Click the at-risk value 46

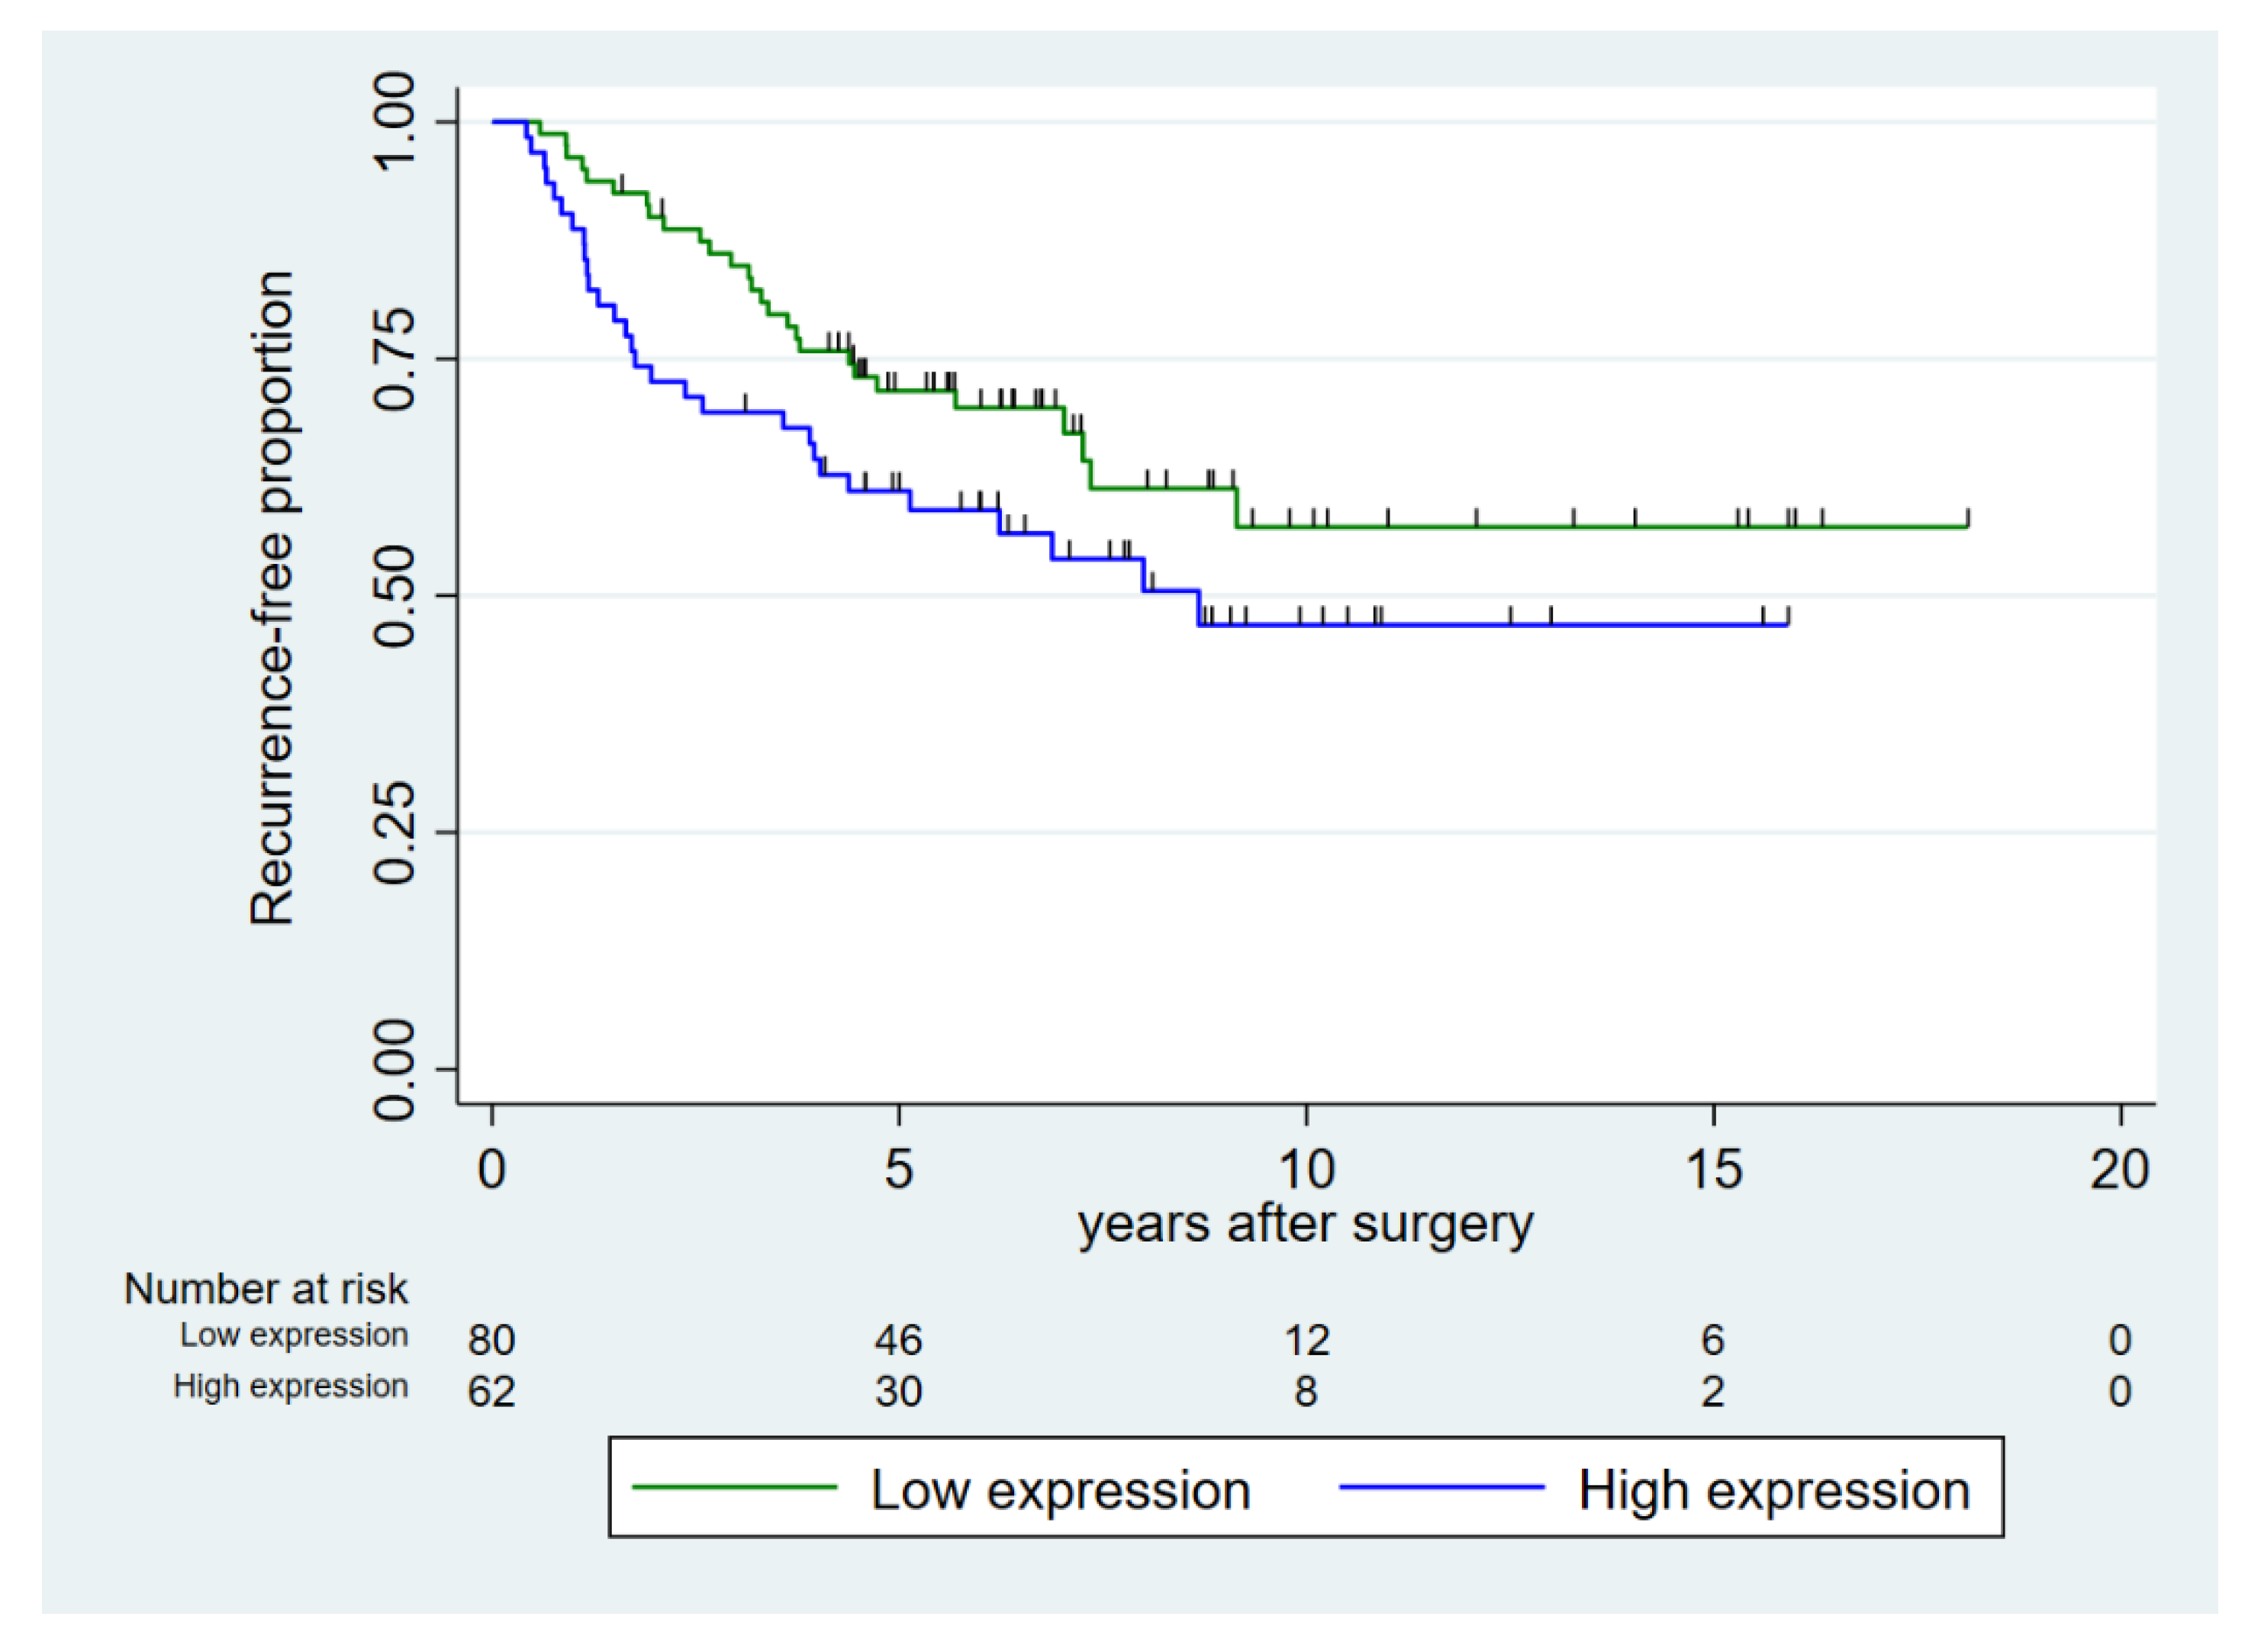(898, 1340)
